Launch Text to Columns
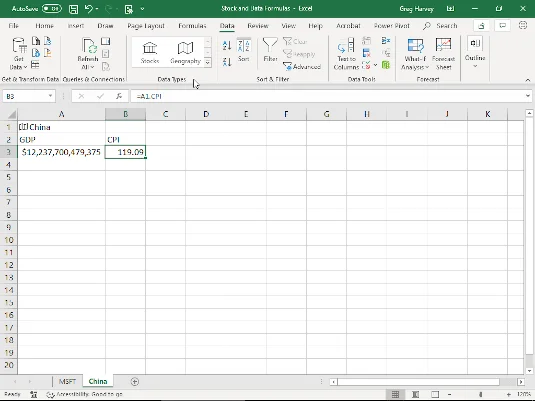This screenshot has width=535, height=401. (346, 54)
